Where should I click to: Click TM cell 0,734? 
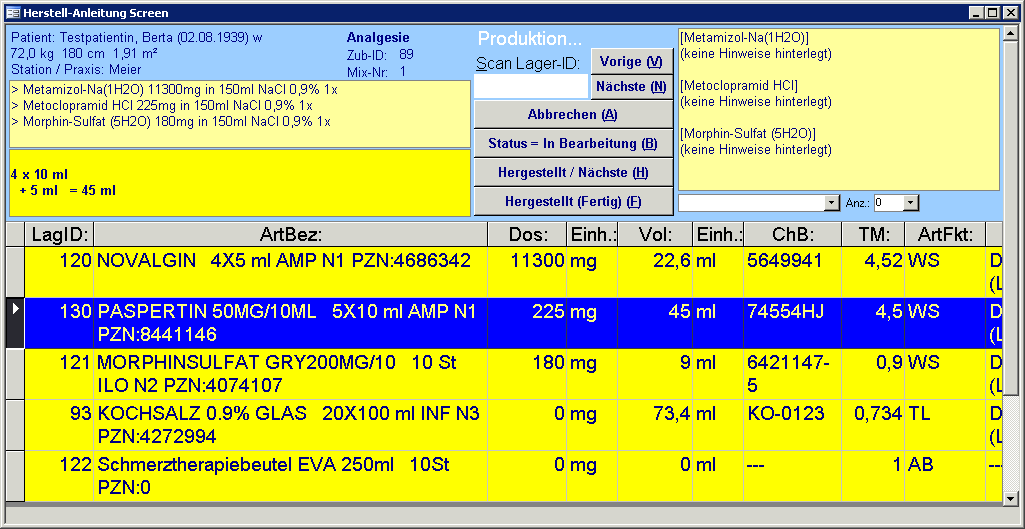(x=873, y=425)
